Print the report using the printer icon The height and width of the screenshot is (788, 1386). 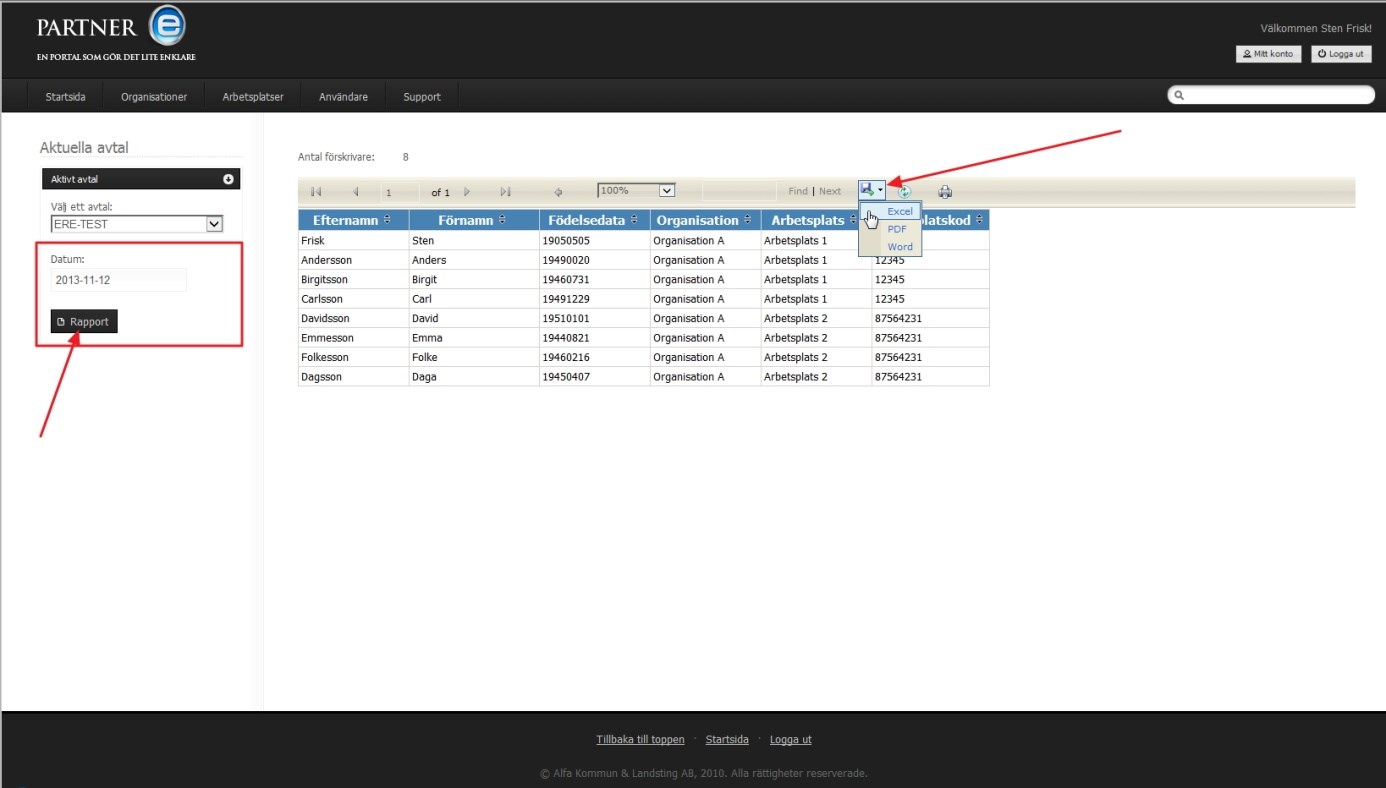coord(945,192)
